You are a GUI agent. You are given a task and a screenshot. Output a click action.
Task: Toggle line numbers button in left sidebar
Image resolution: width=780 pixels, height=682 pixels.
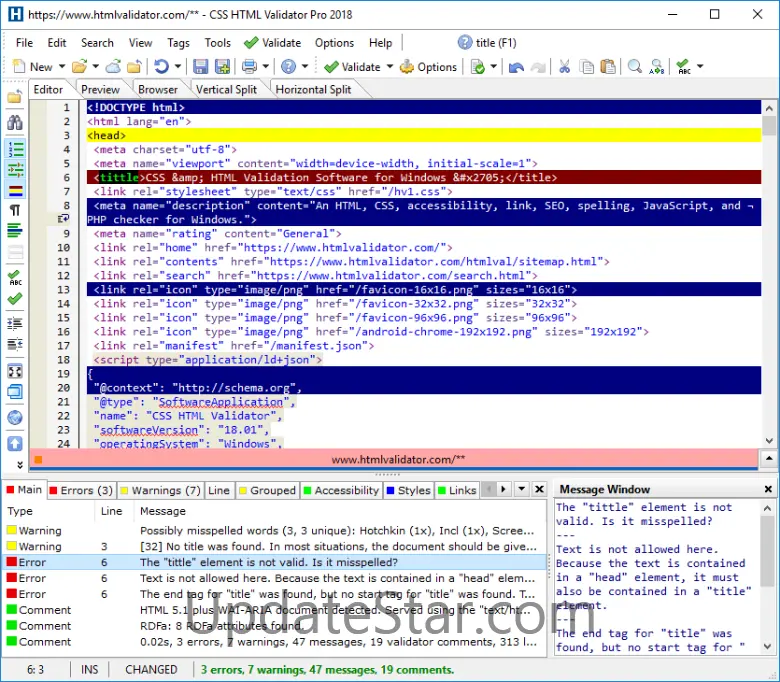click(x=15, y=149)
